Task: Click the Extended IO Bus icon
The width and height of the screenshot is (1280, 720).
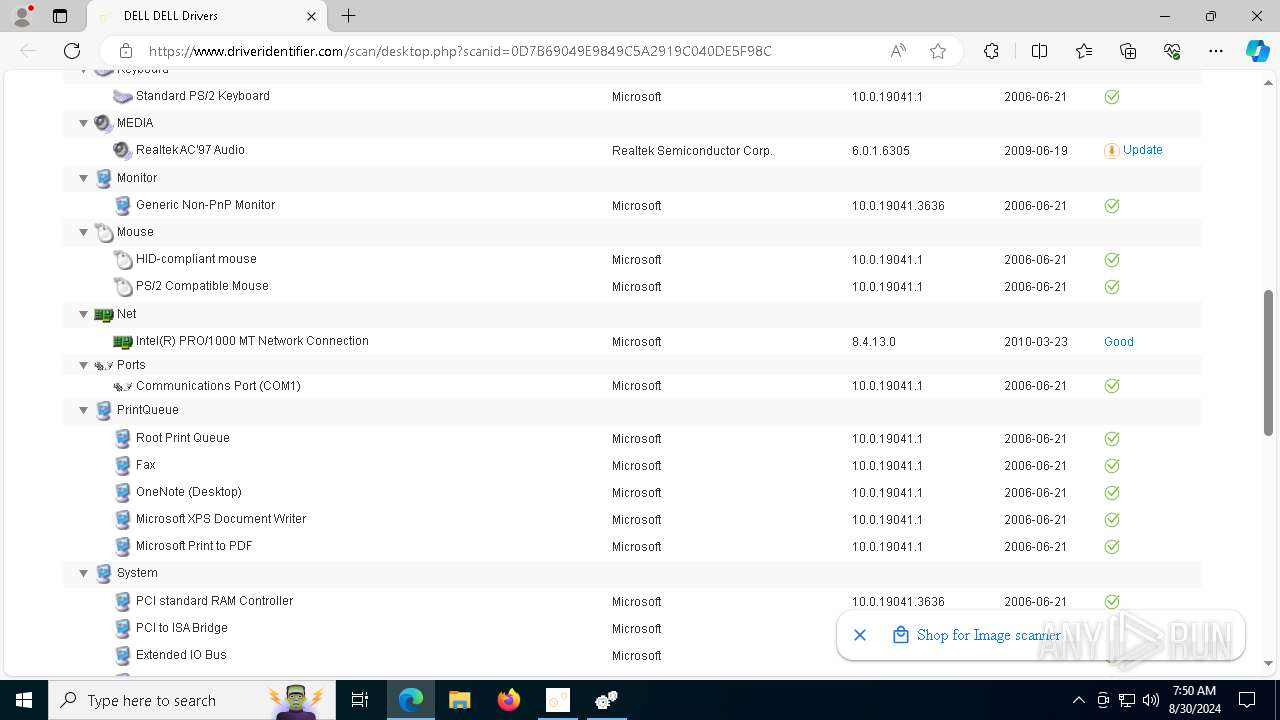Action: point(123,655)
